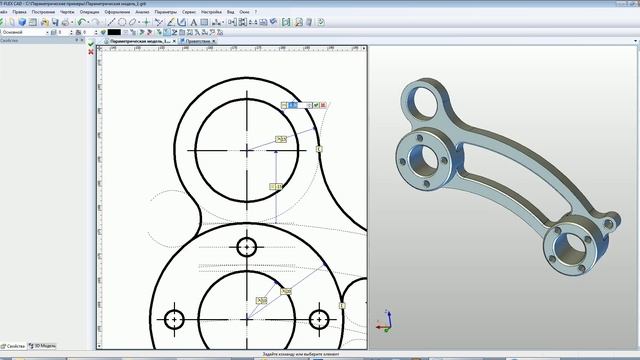Click the blue 3D cube model icon
The image size is (640, 360).
pyautogui.click(x=22, y=22)
